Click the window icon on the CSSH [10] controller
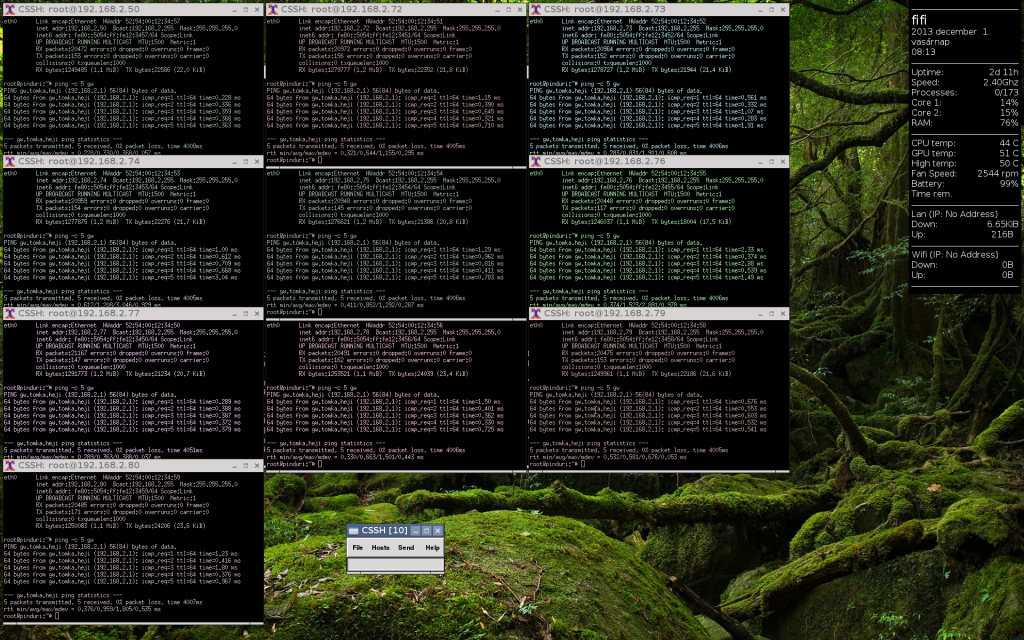 356,530
